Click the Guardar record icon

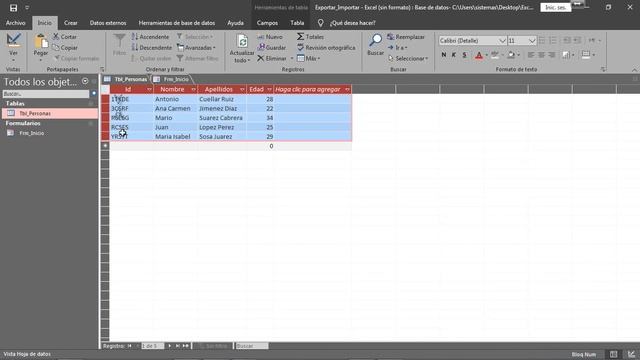(x=261, y=48)
